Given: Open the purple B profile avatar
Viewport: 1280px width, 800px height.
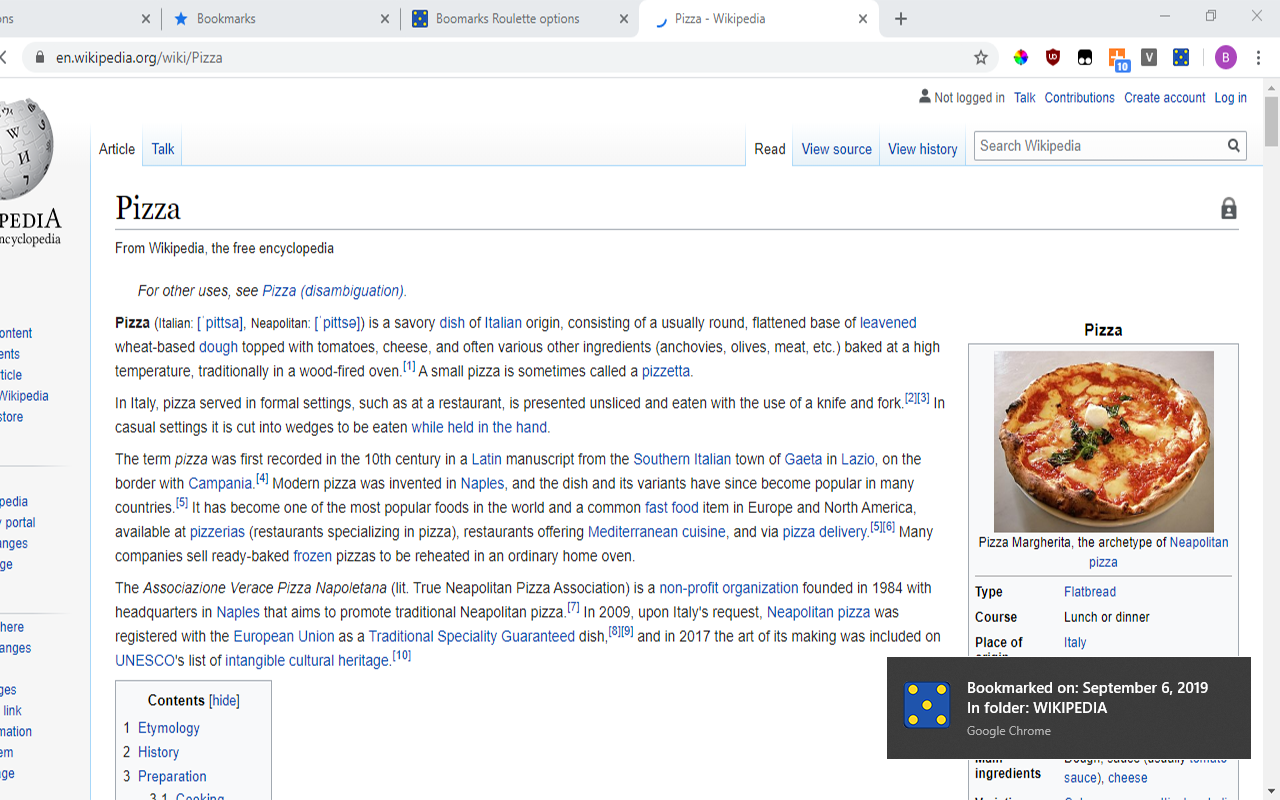Looking at the screenshot, I should [x=1226, y=58].
